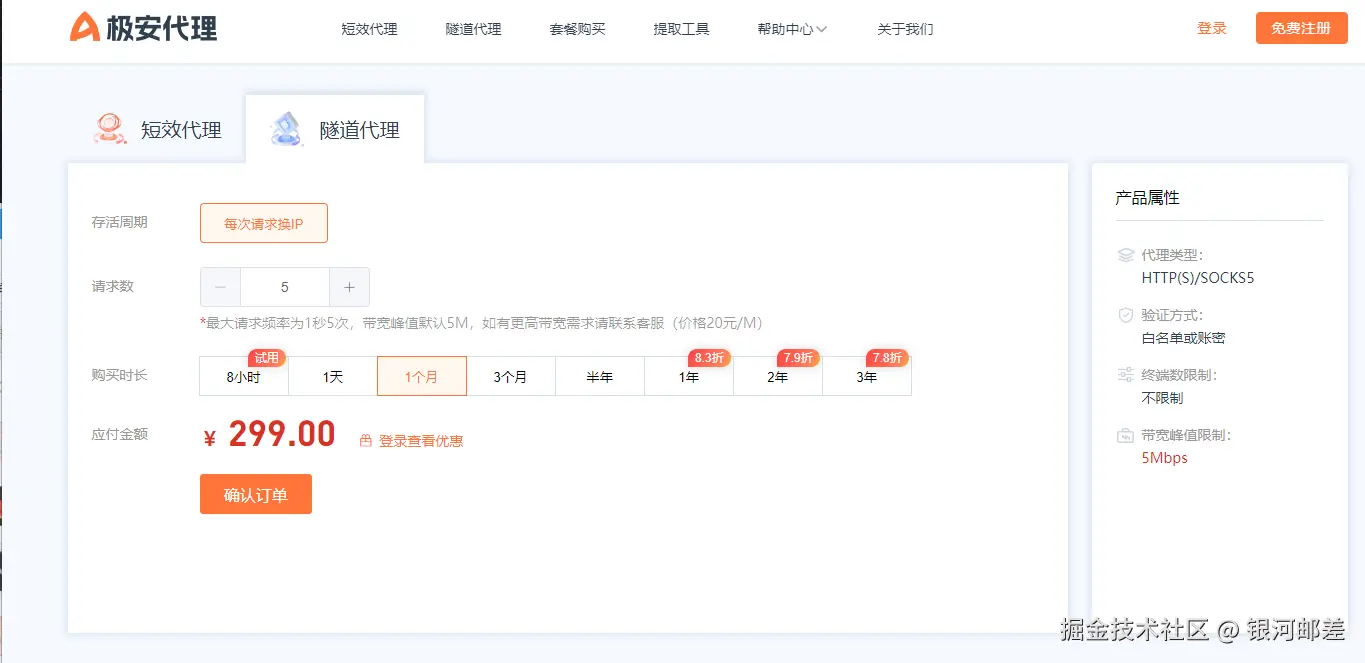Click the 免费注册 button
1365x663 pixels.
[1301, 28]
